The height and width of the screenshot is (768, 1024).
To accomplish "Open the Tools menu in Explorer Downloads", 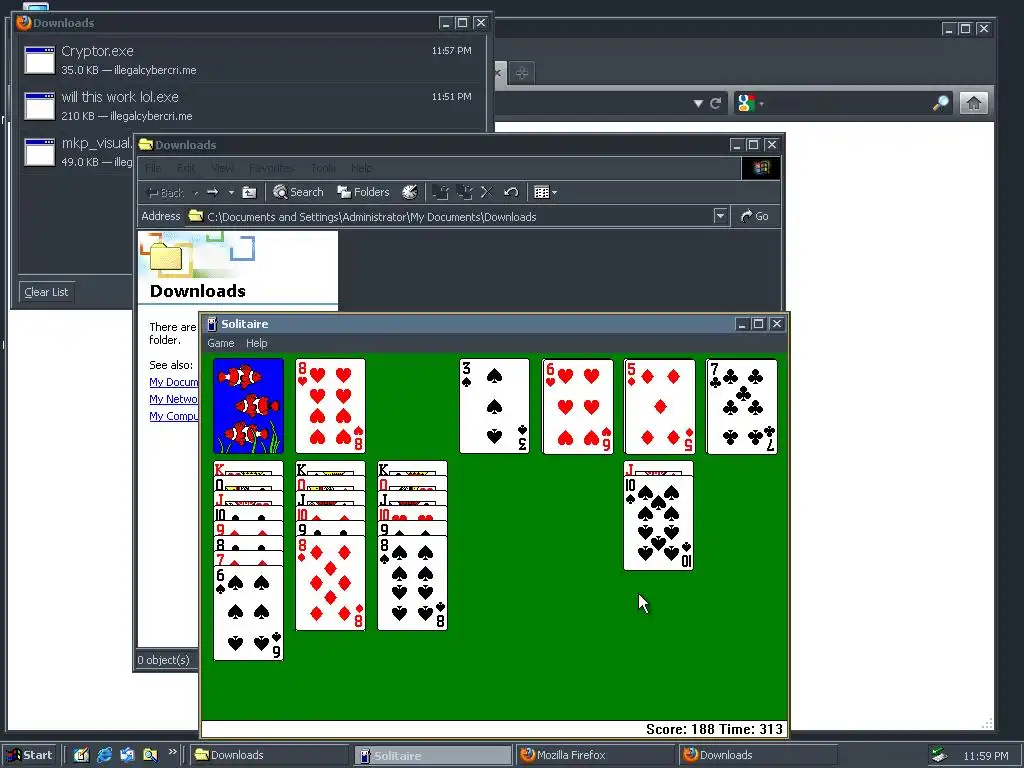I will pos(323,168).
